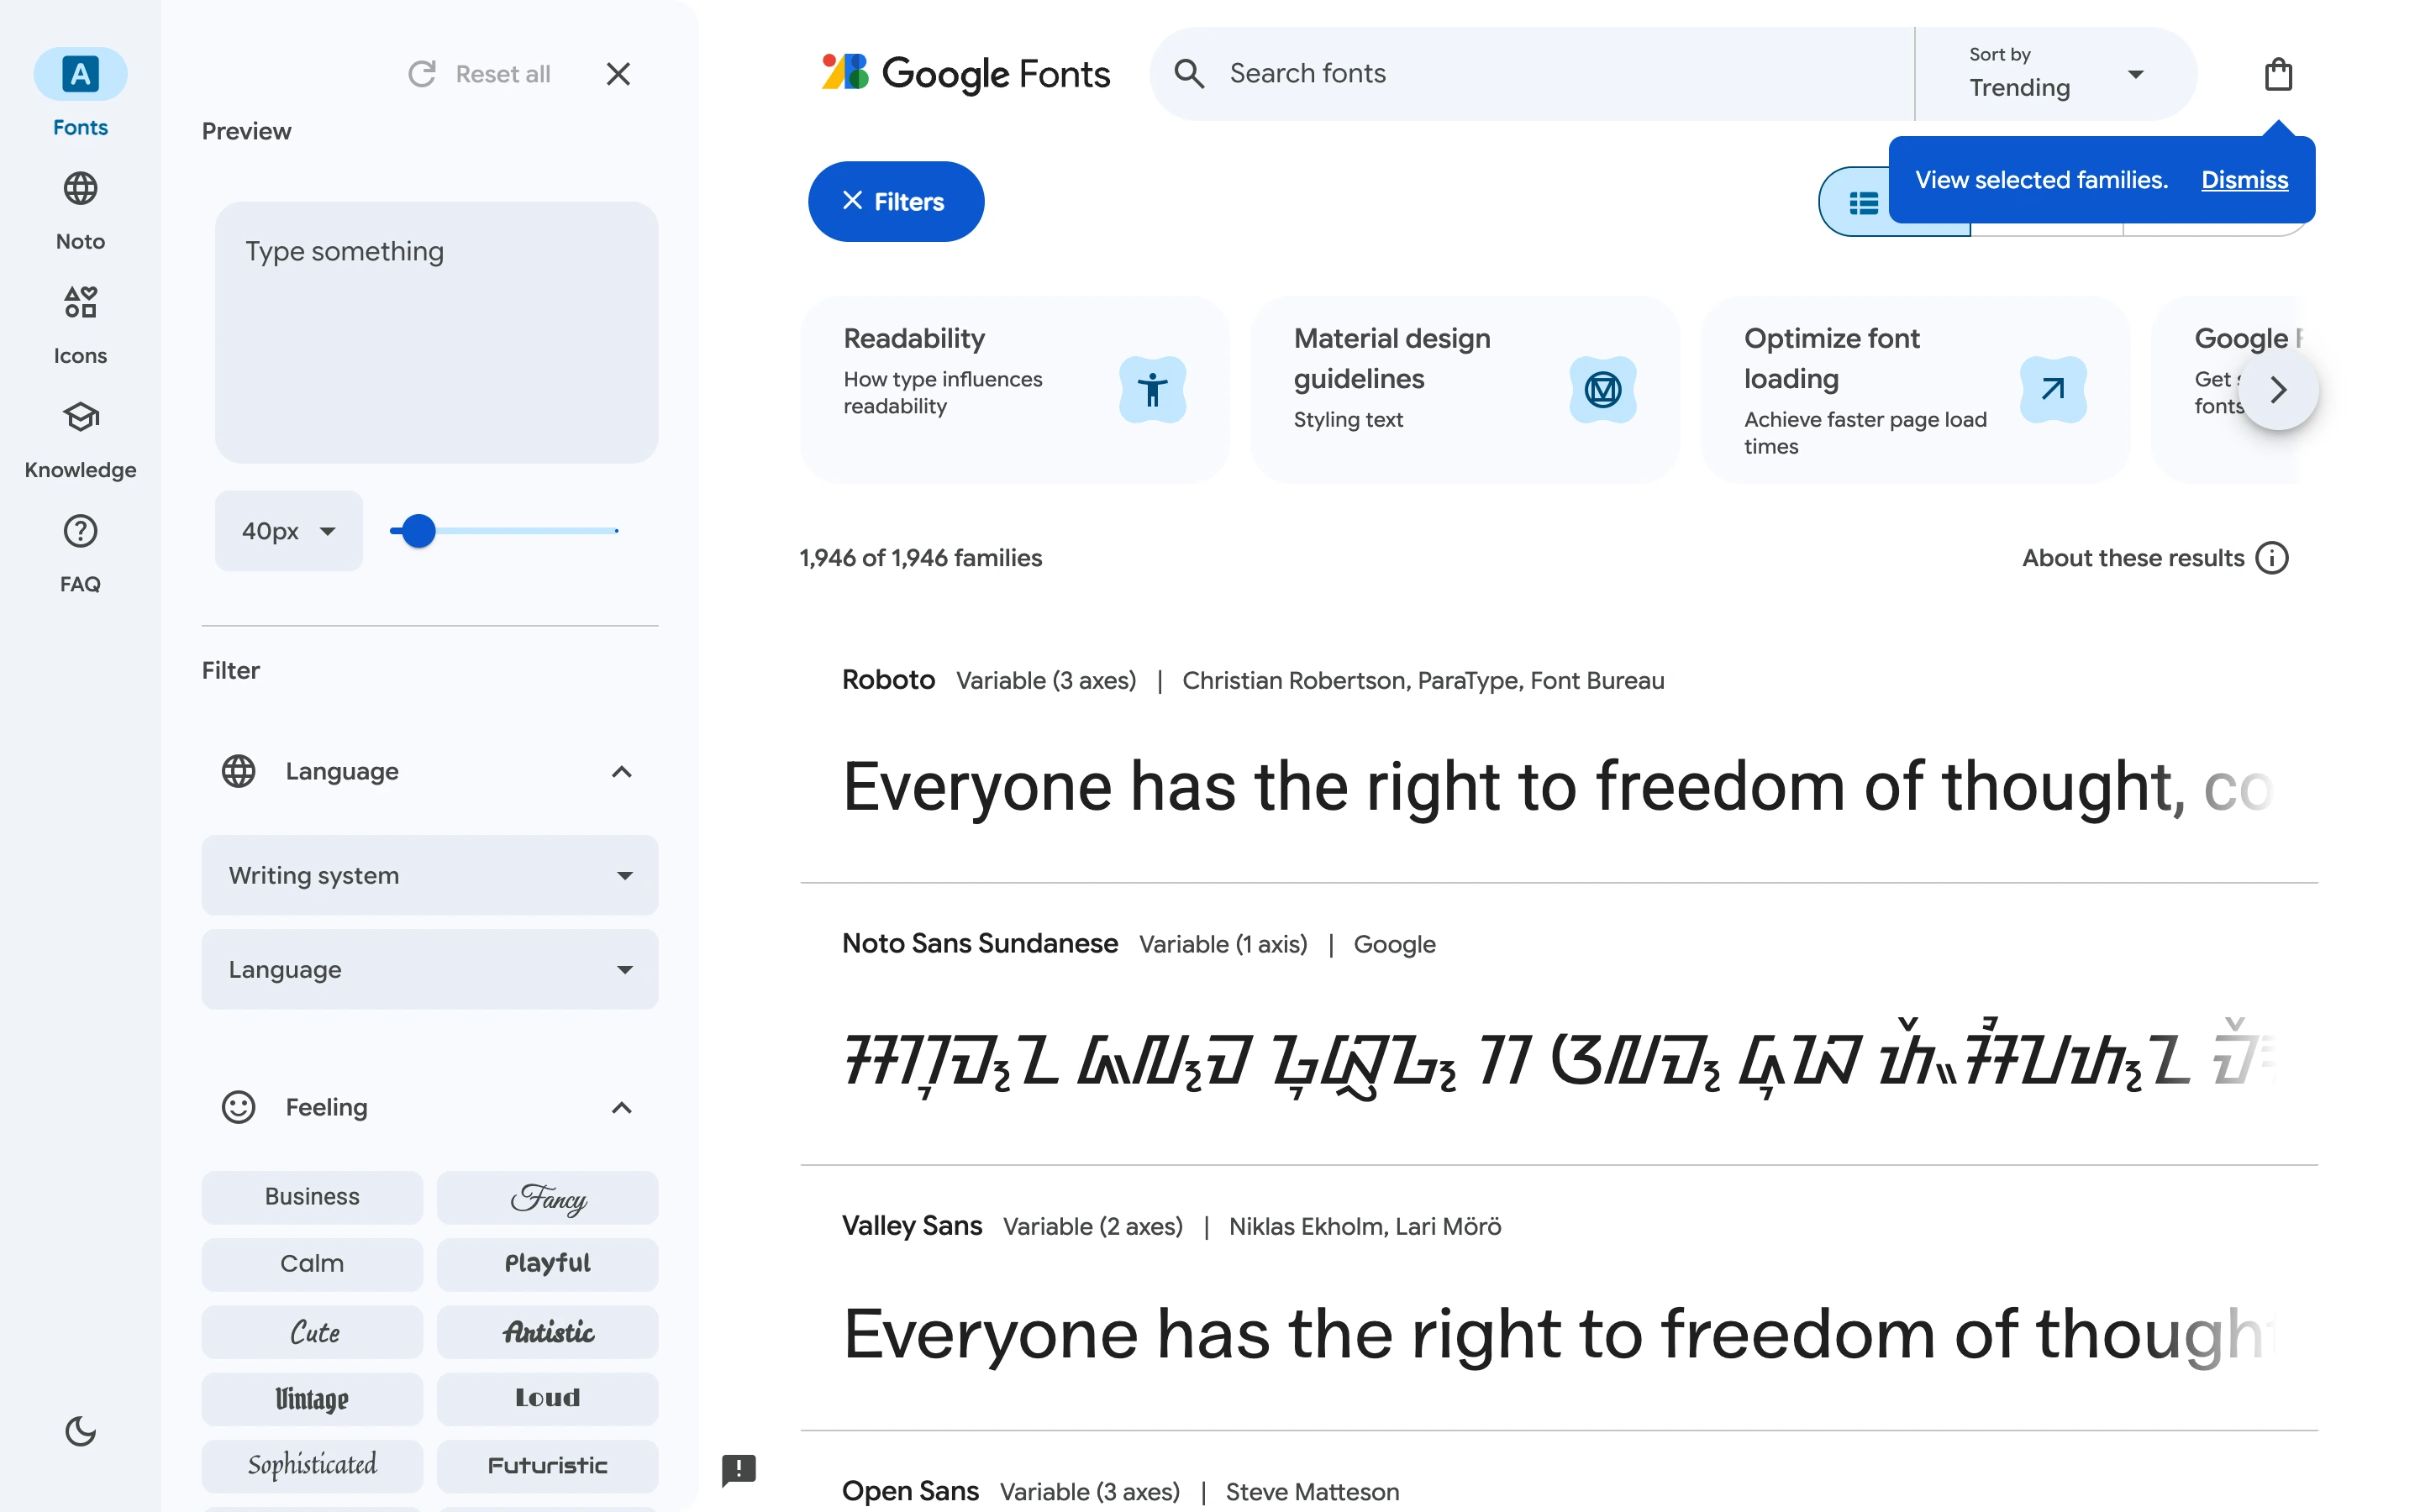2420x1512 pixels.
Task: Open the Writing system dropdown
Action: [x=430, y=875]
